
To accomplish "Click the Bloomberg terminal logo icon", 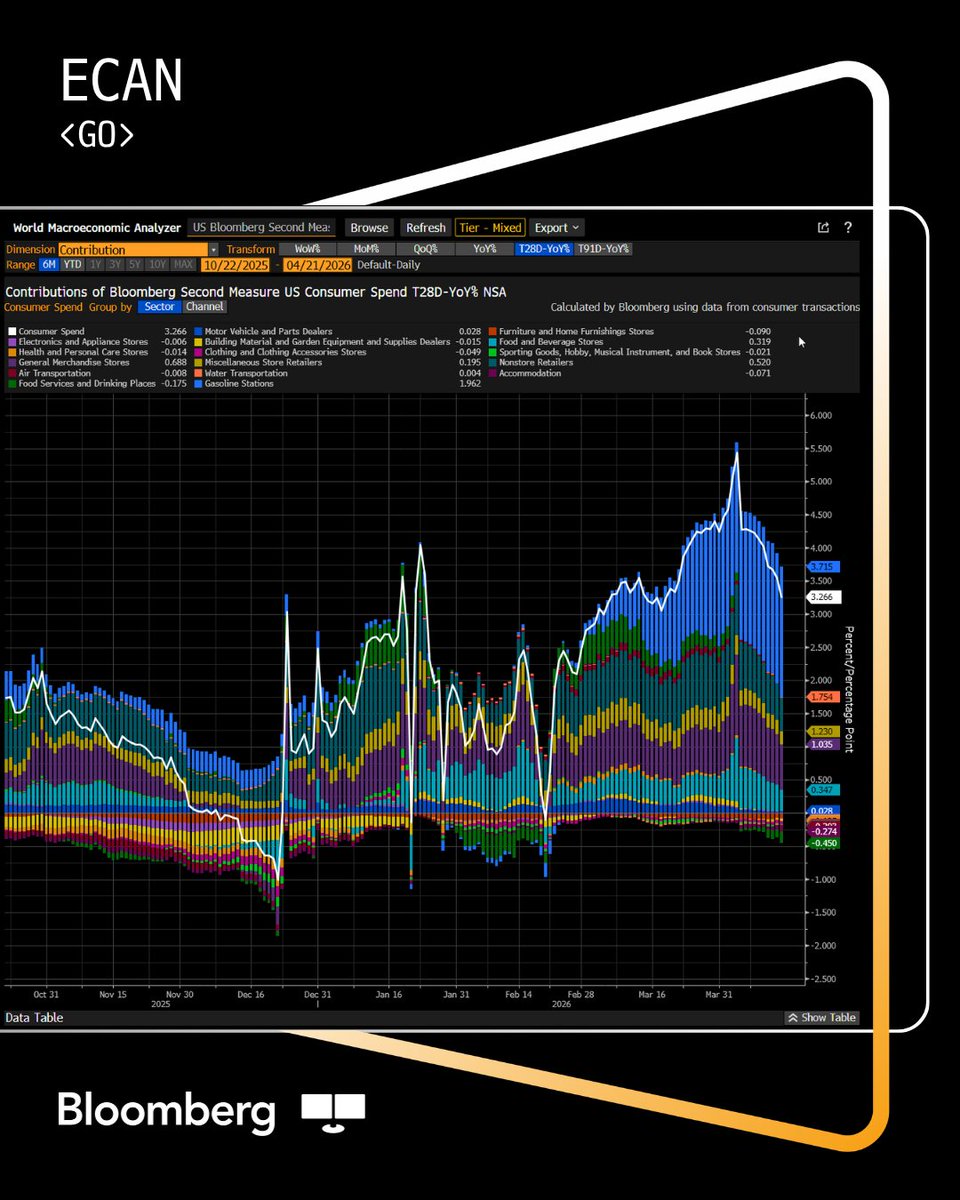I will point(333,1112).
